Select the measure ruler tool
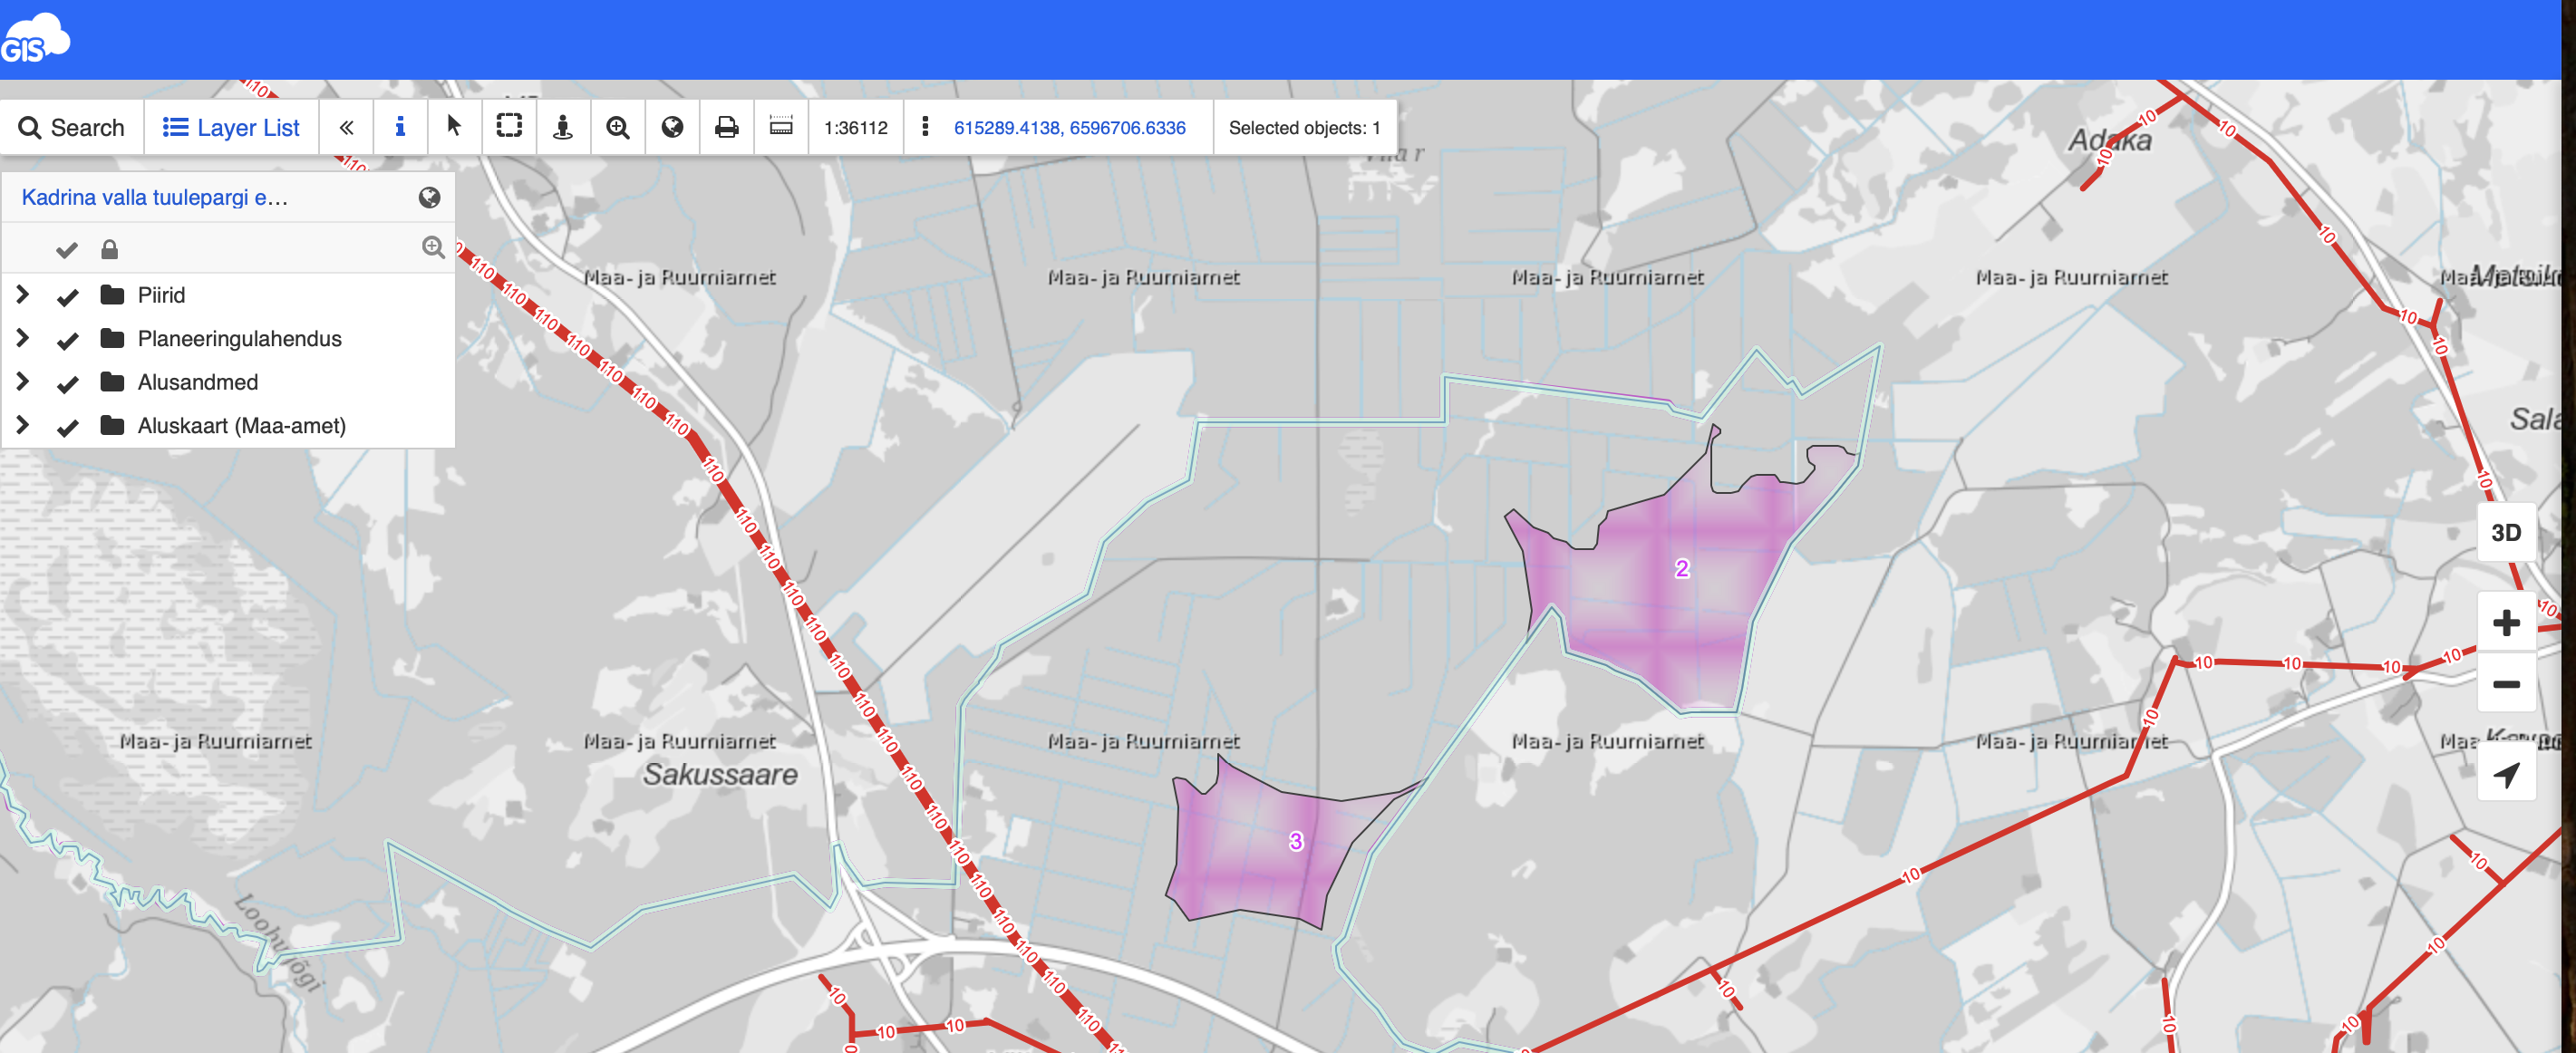This screenshot has height=1053, width=2576. pyautogui.click(x=781, y=127)
